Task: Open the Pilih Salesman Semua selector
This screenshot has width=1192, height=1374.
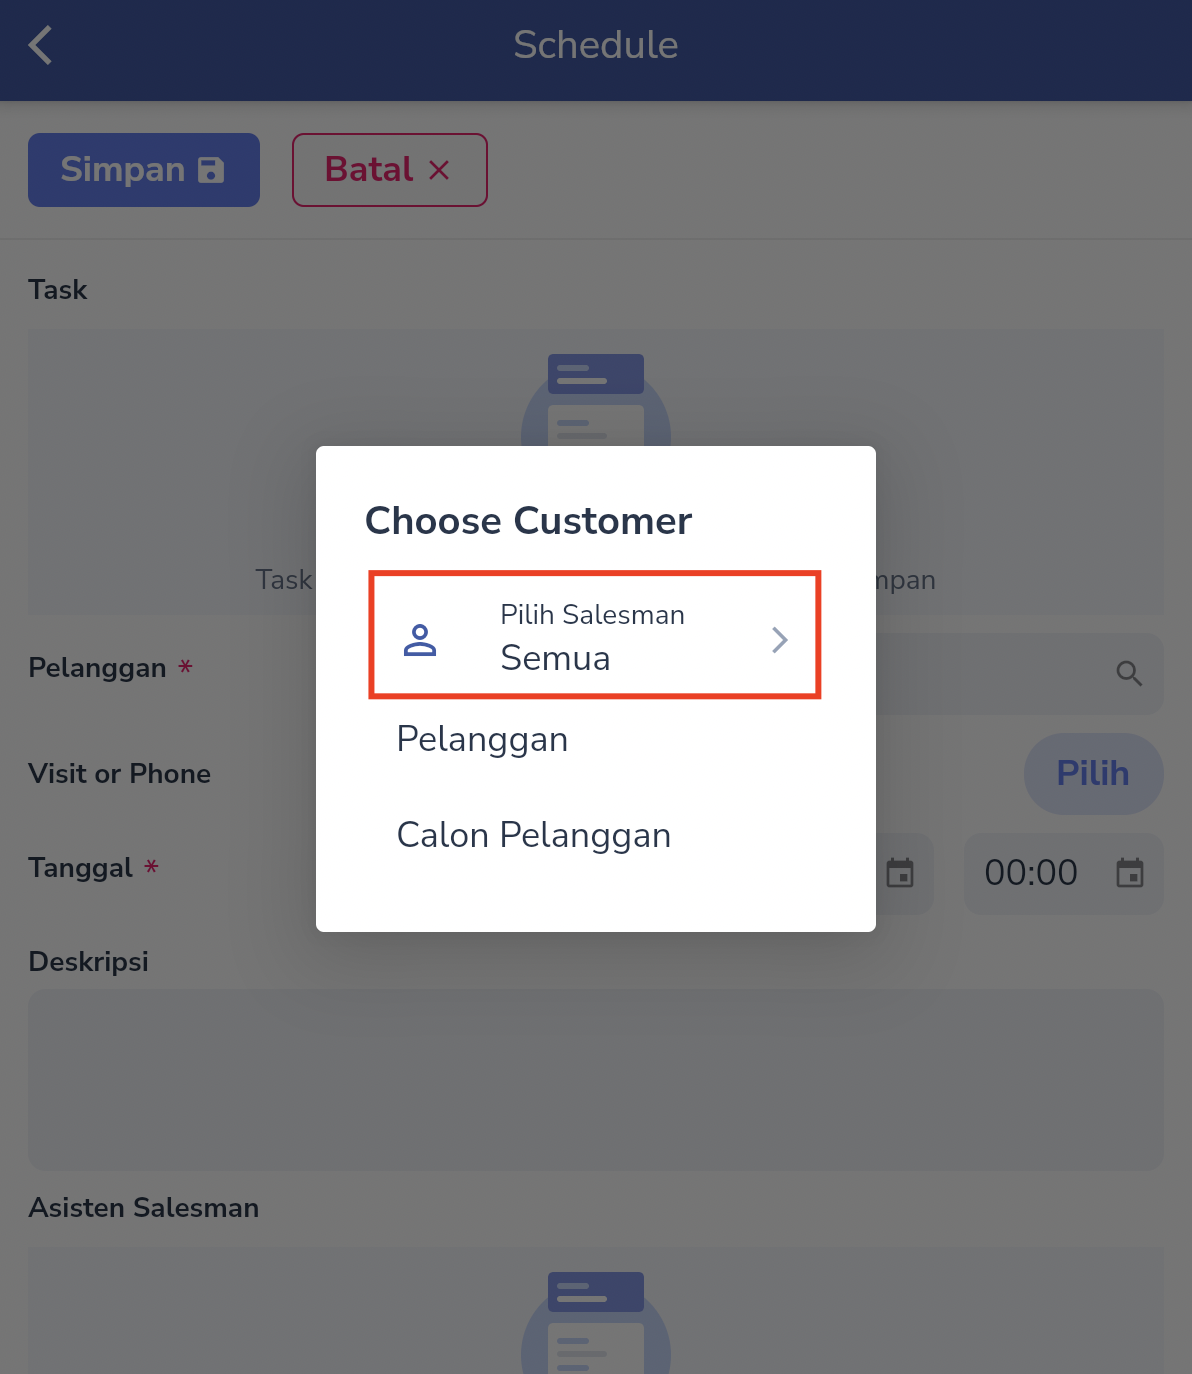Action: click(x=595, y=635)
